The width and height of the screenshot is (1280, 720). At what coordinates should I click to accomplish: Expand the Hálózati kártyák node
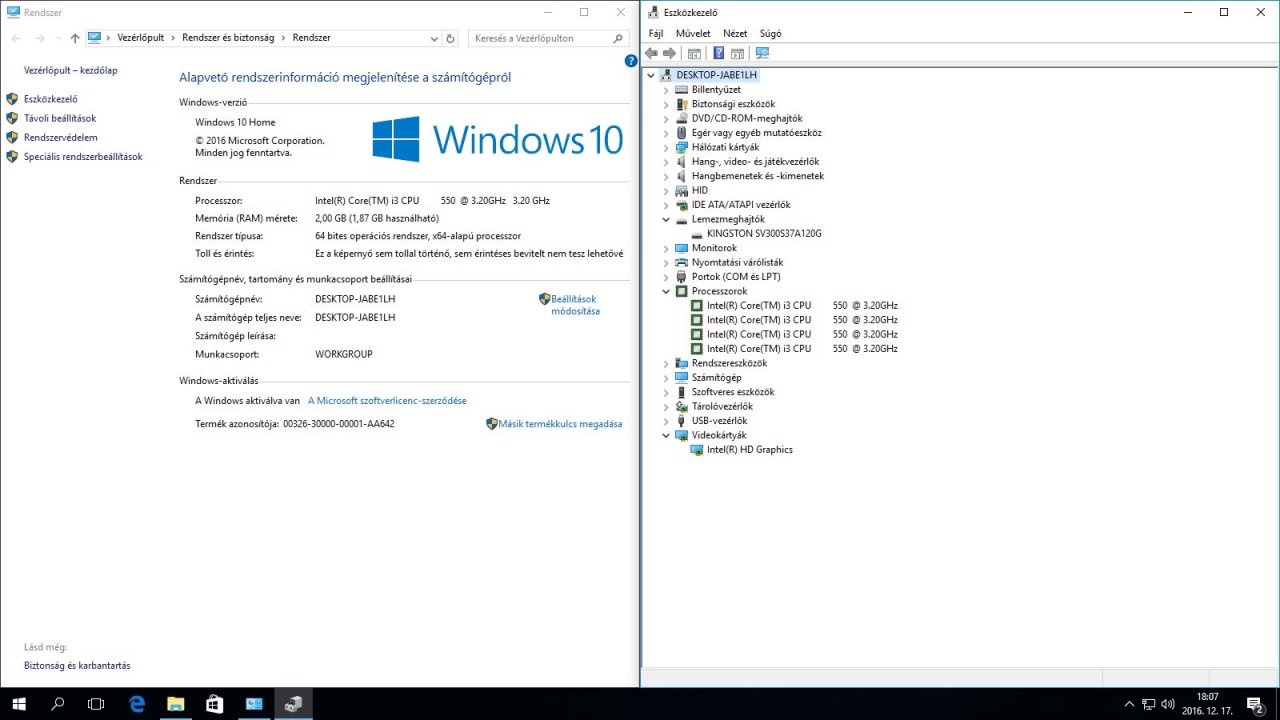tap(666, 147)
